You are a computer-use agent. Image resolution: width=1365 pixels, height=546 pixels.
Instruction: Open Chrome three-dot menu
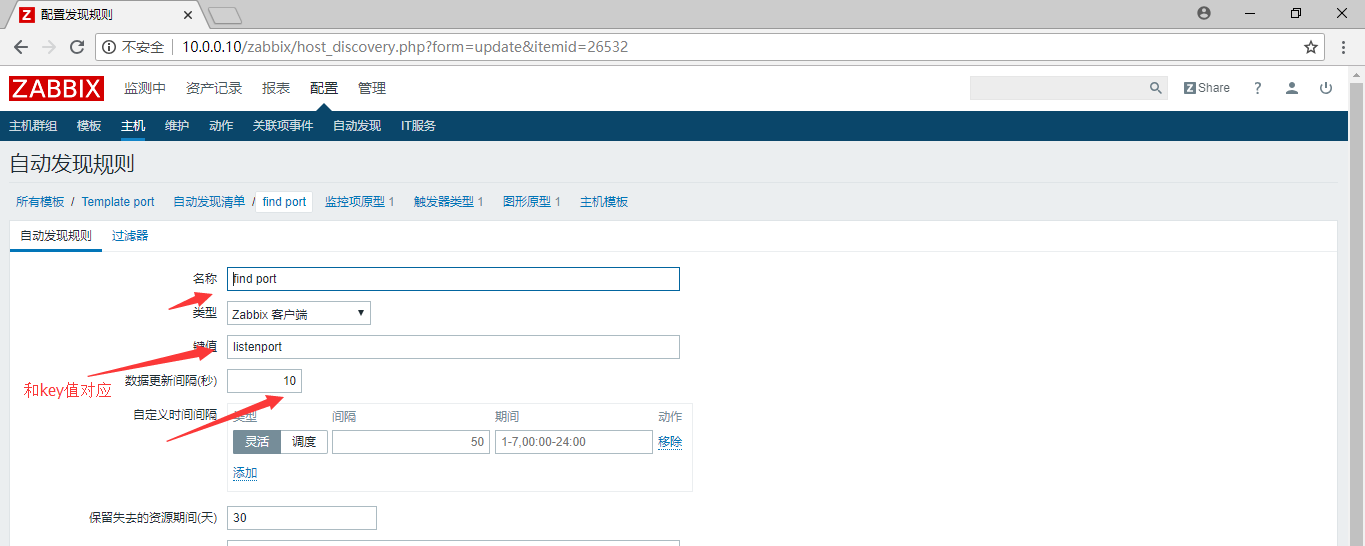pos(1344,47)
